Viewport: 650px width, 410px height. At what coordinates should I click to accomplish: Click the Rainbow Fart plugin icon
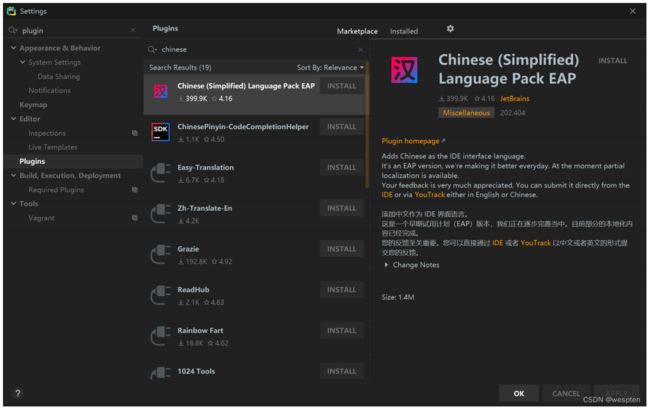point(160,335)
